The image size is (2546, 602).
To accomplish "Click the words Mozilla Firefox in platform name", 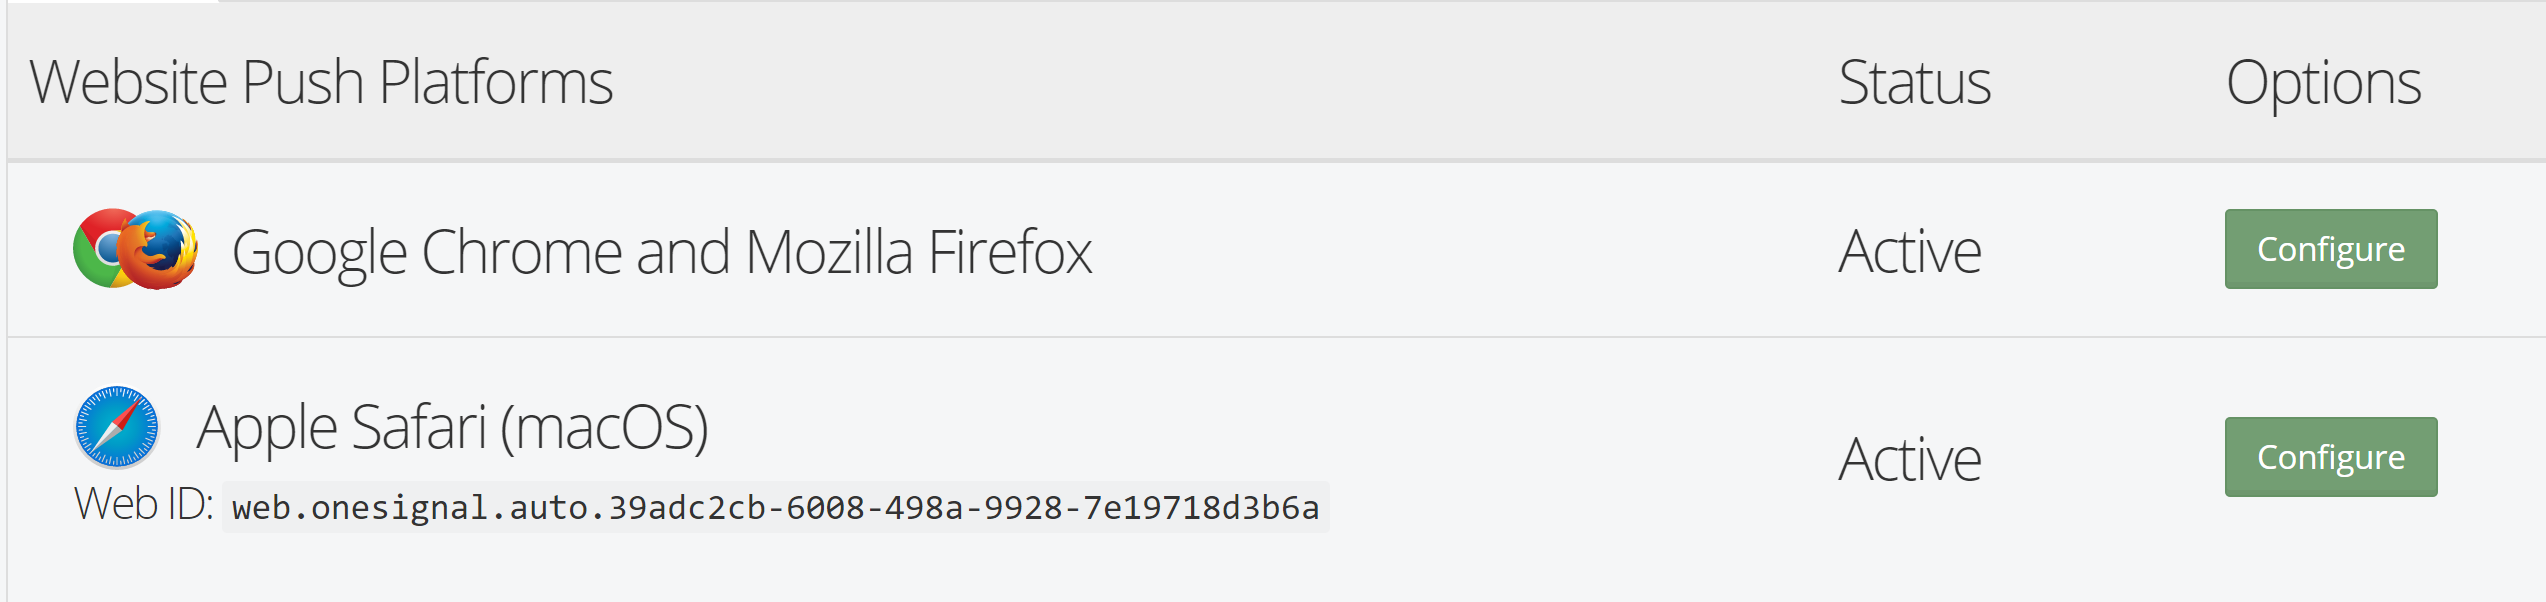I will (x=918, y=252).
